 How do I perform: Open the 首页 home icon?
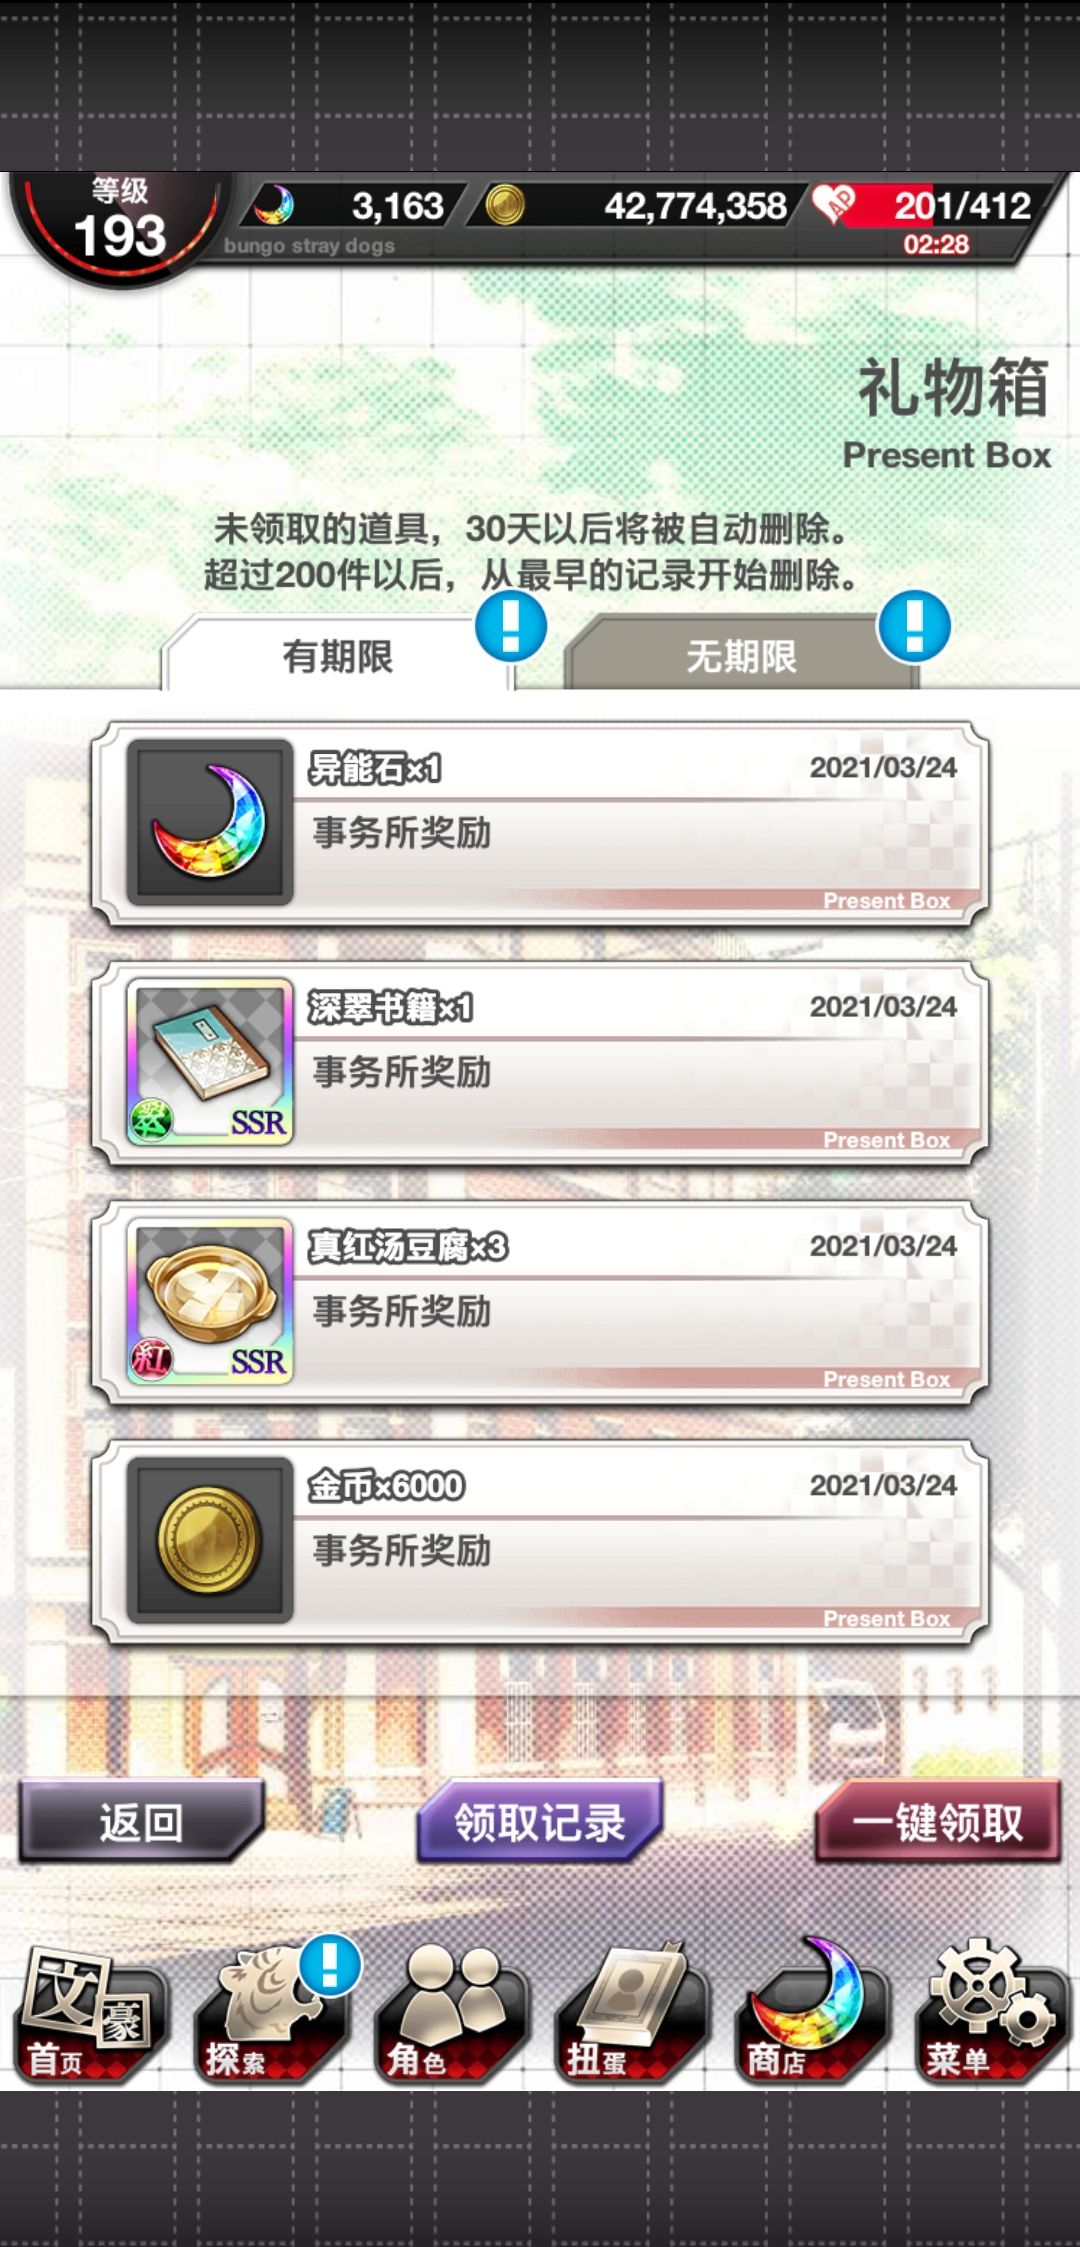pyautogui.click(x=90, y=2014)
